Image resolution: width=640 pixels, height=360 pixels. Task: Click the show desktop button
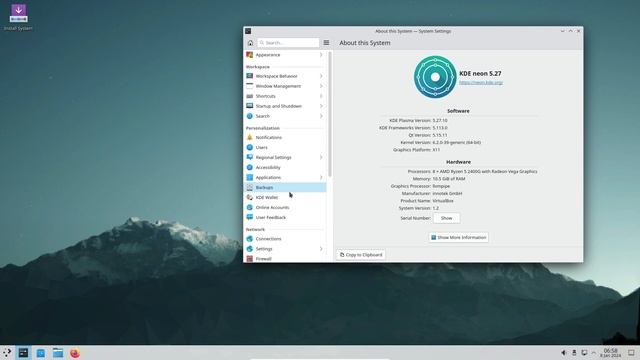(x=631, y=353)
